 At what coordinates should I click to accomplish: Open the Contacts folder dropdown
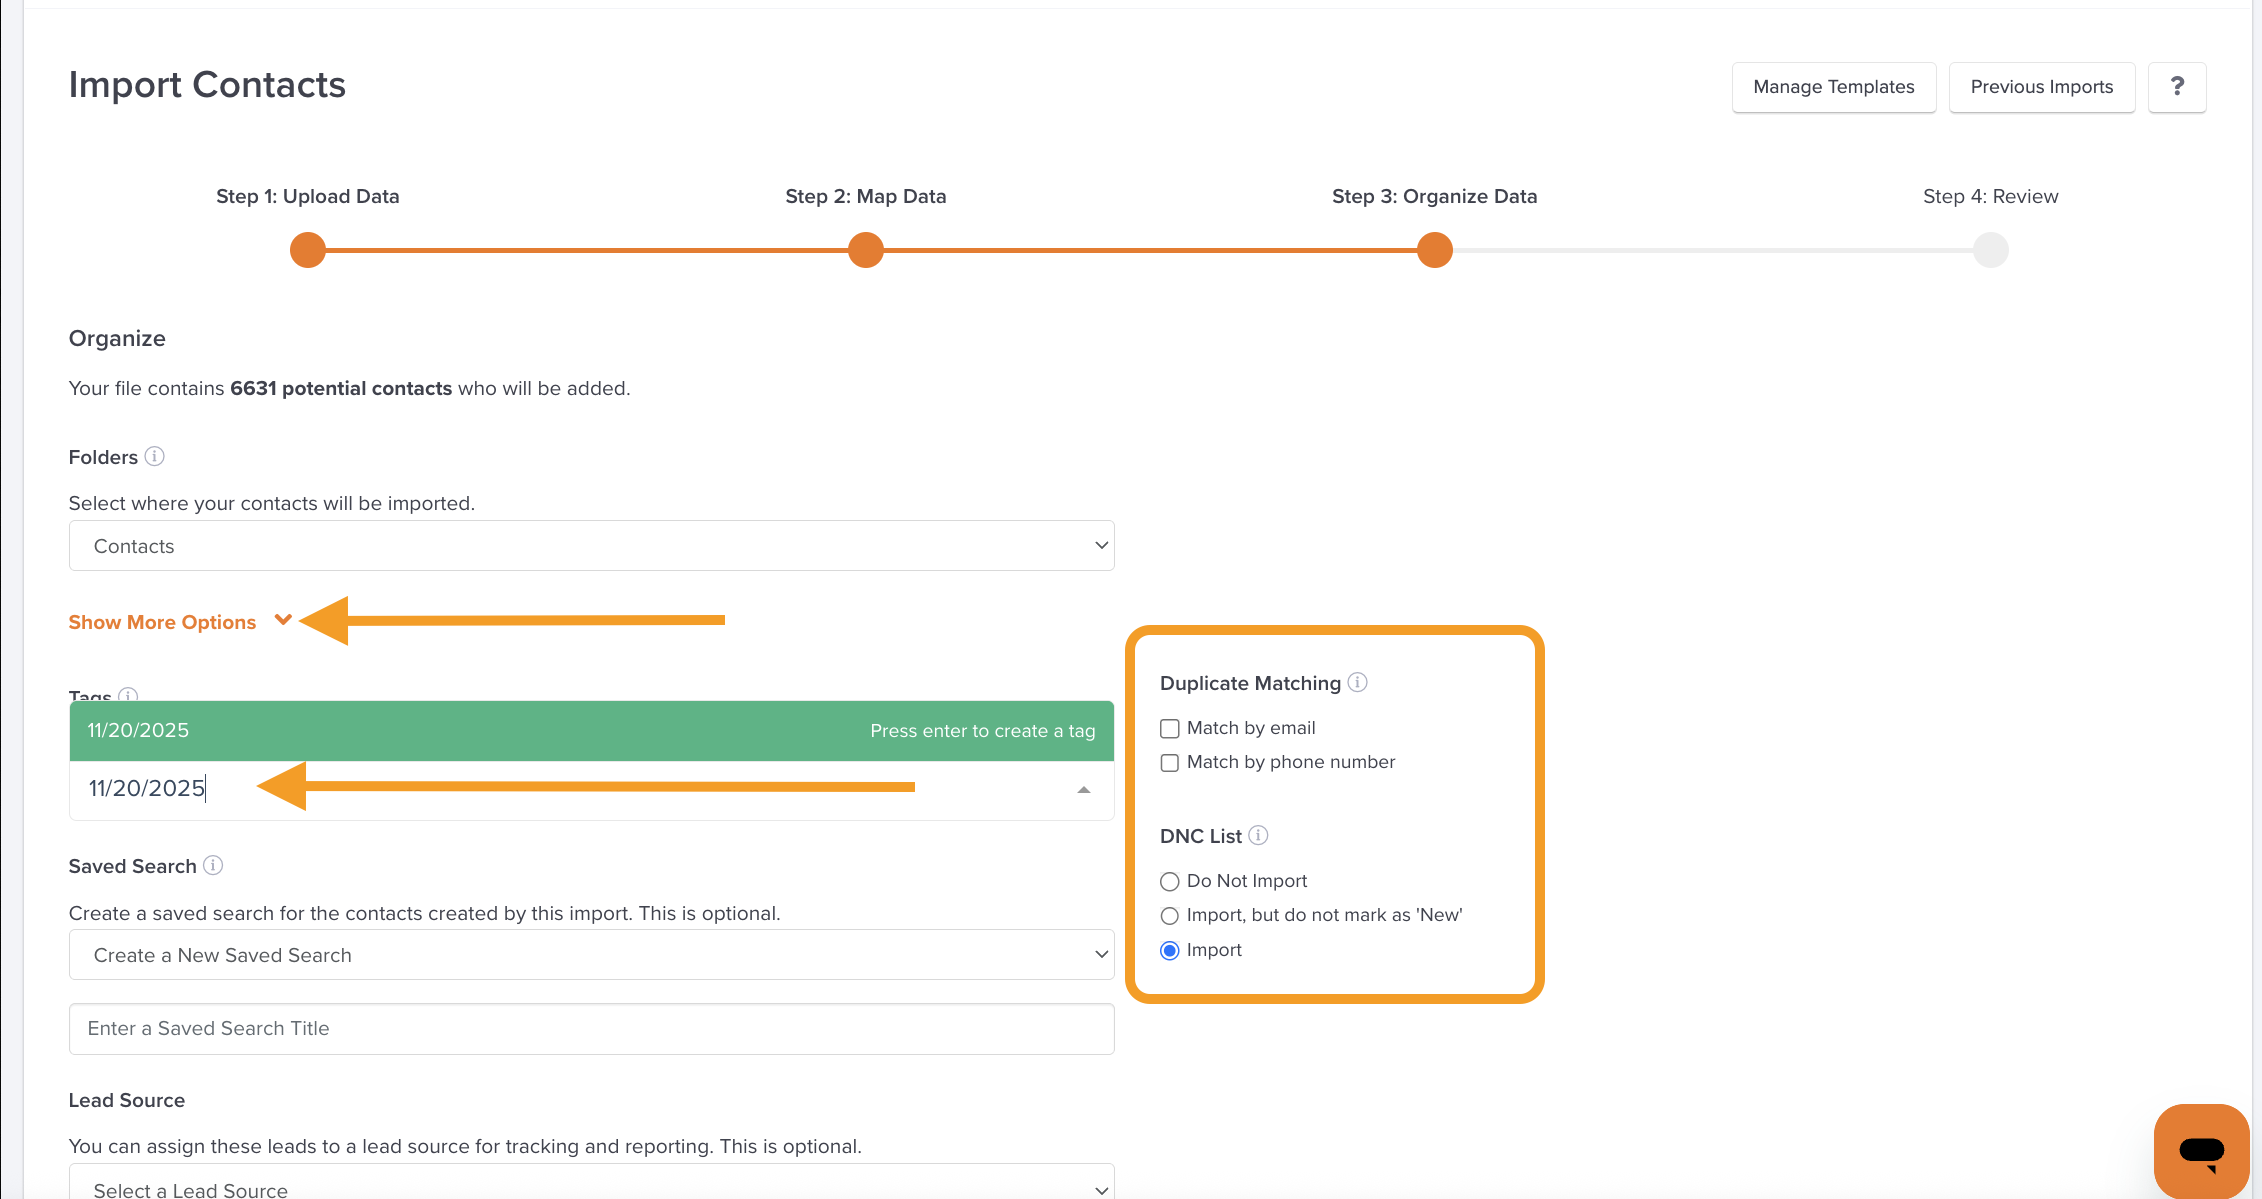591,546
